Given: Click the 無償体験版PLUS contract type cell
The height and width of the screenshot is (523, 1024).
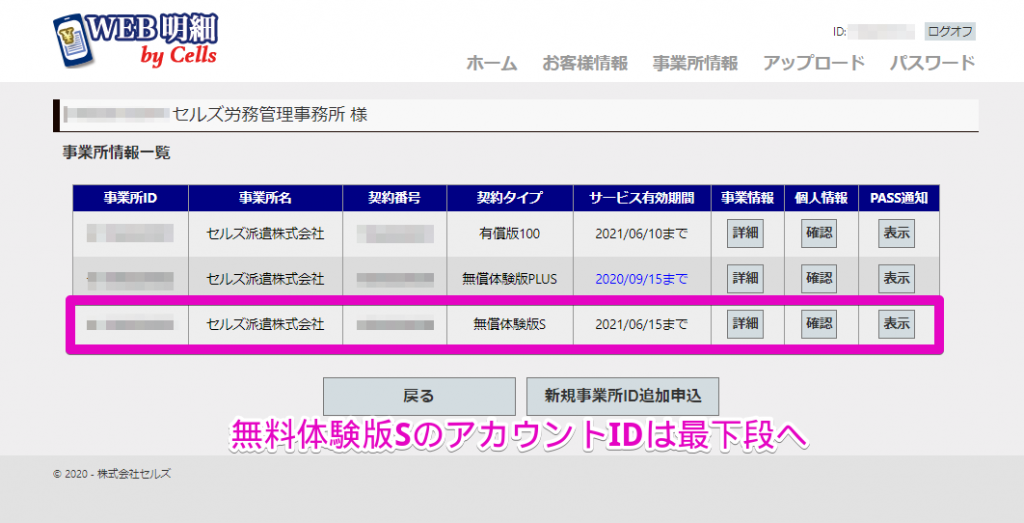Looking at the screenshot, I should 510,279.
